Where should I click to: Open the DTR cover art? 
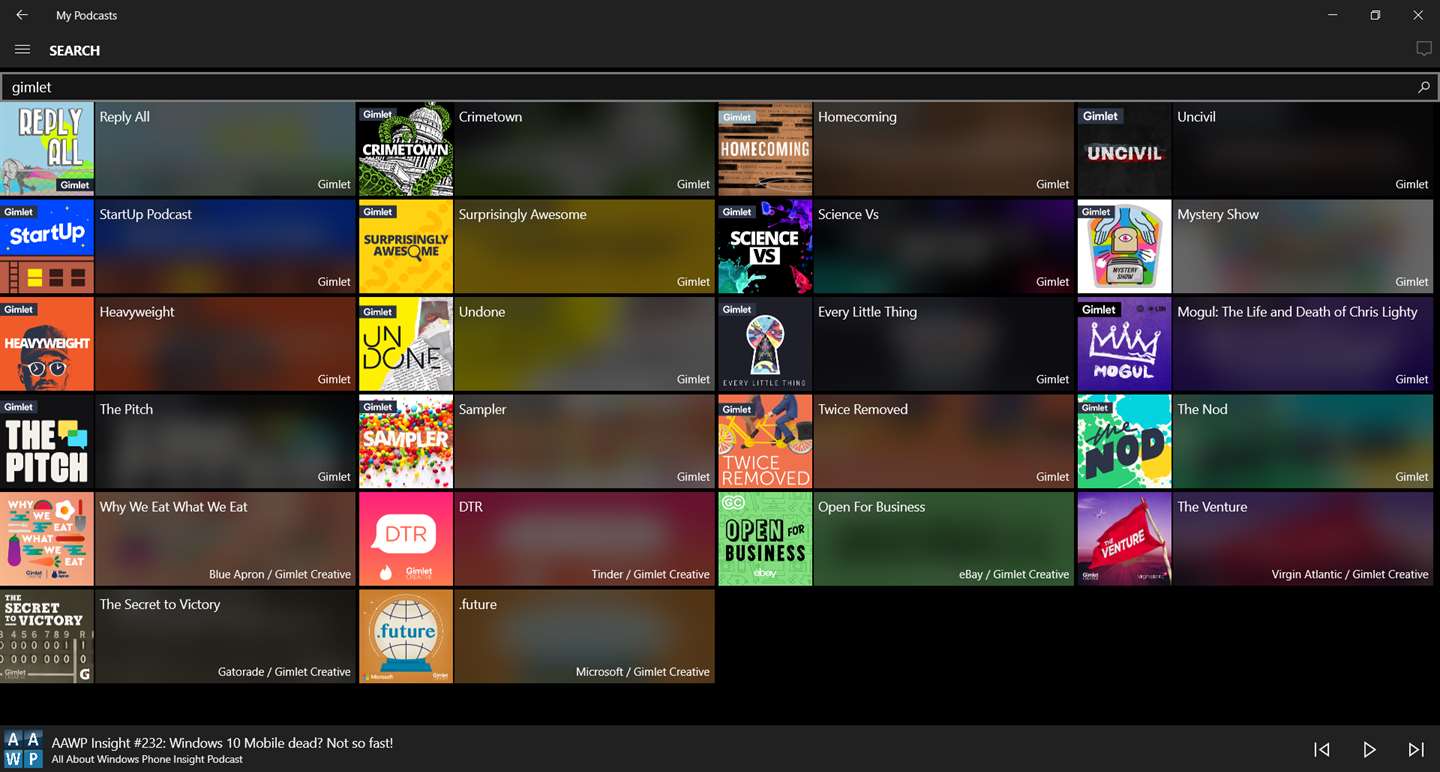406,539
